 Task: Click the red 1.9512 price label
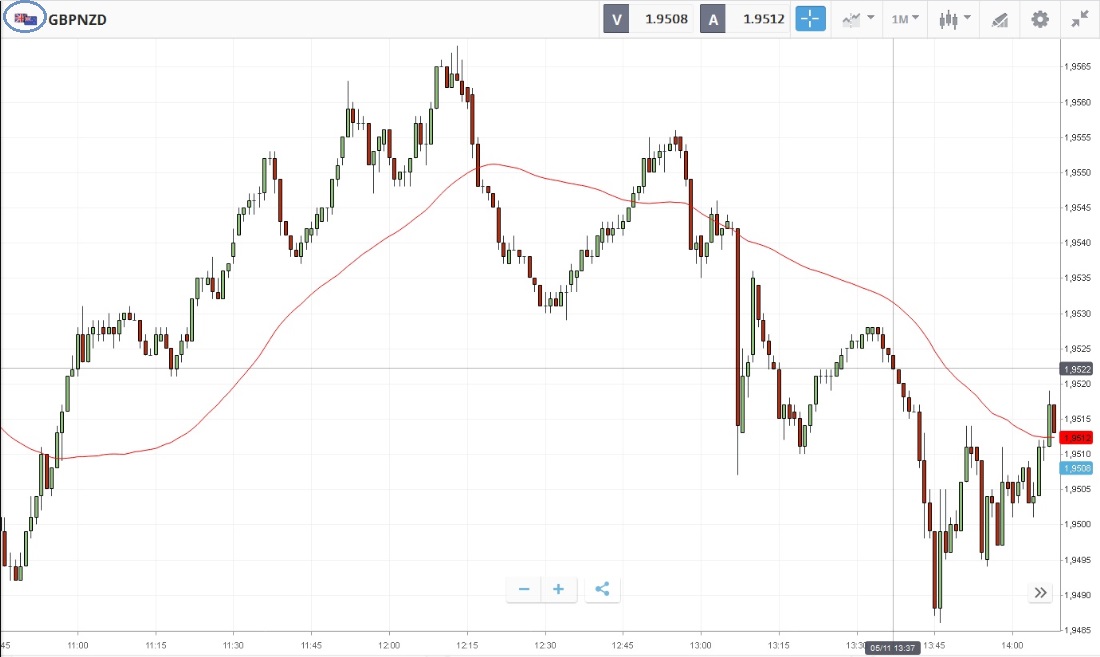pyautogui.click(x=1077, y=438)
